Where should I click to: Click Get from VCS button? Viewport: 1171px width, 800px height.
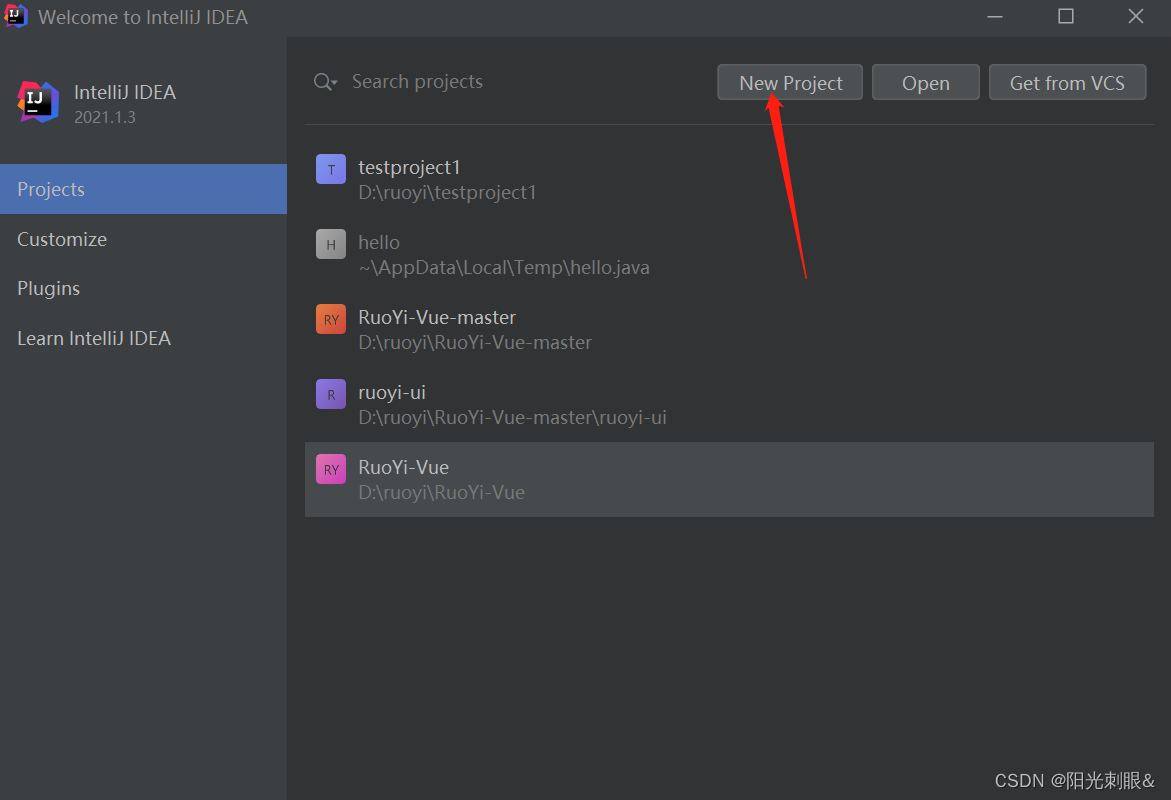click(1067, 82)
